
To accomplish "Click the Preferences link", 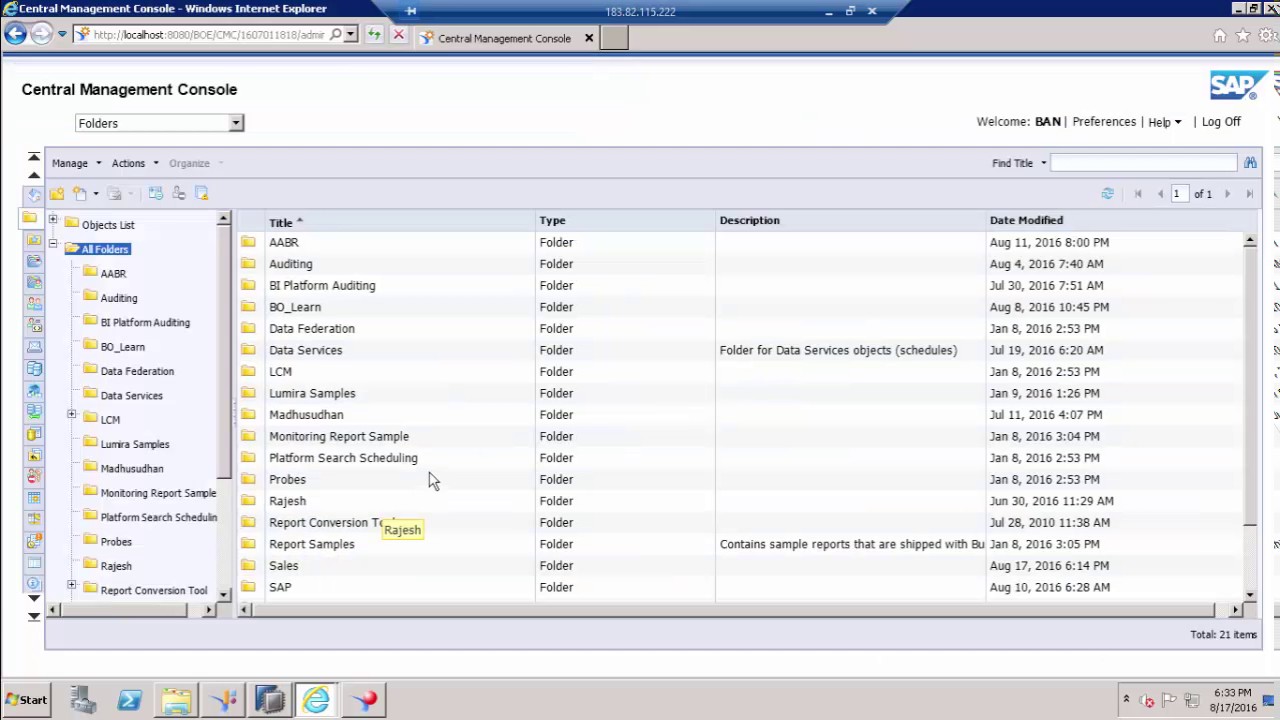I will [x=1104, y=122].
